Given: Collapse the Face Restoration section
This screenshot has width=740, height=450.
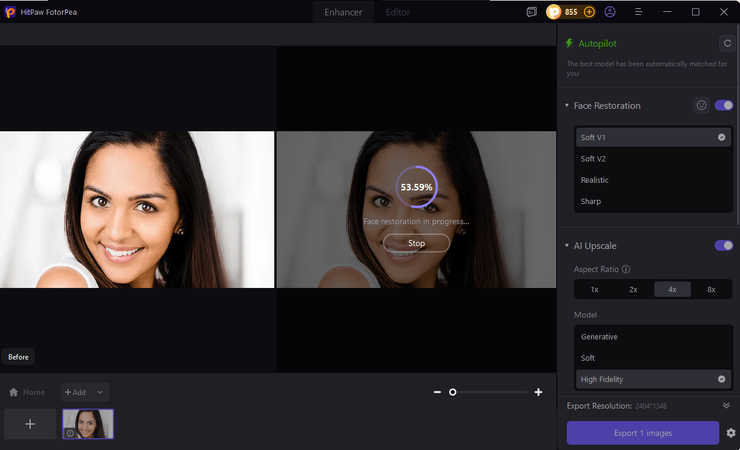Looking at the screenshot, I should (566, 106).
